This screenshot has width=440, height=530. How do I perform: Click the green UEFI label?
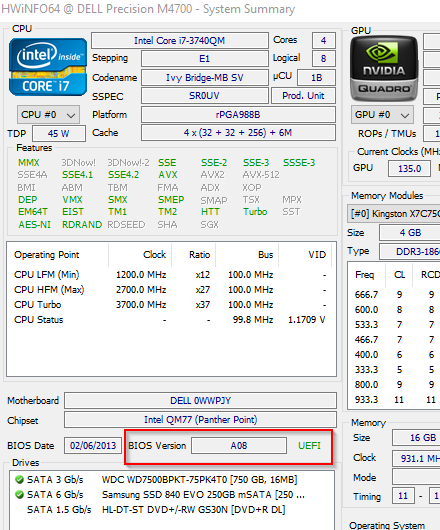tap(309, 445)
